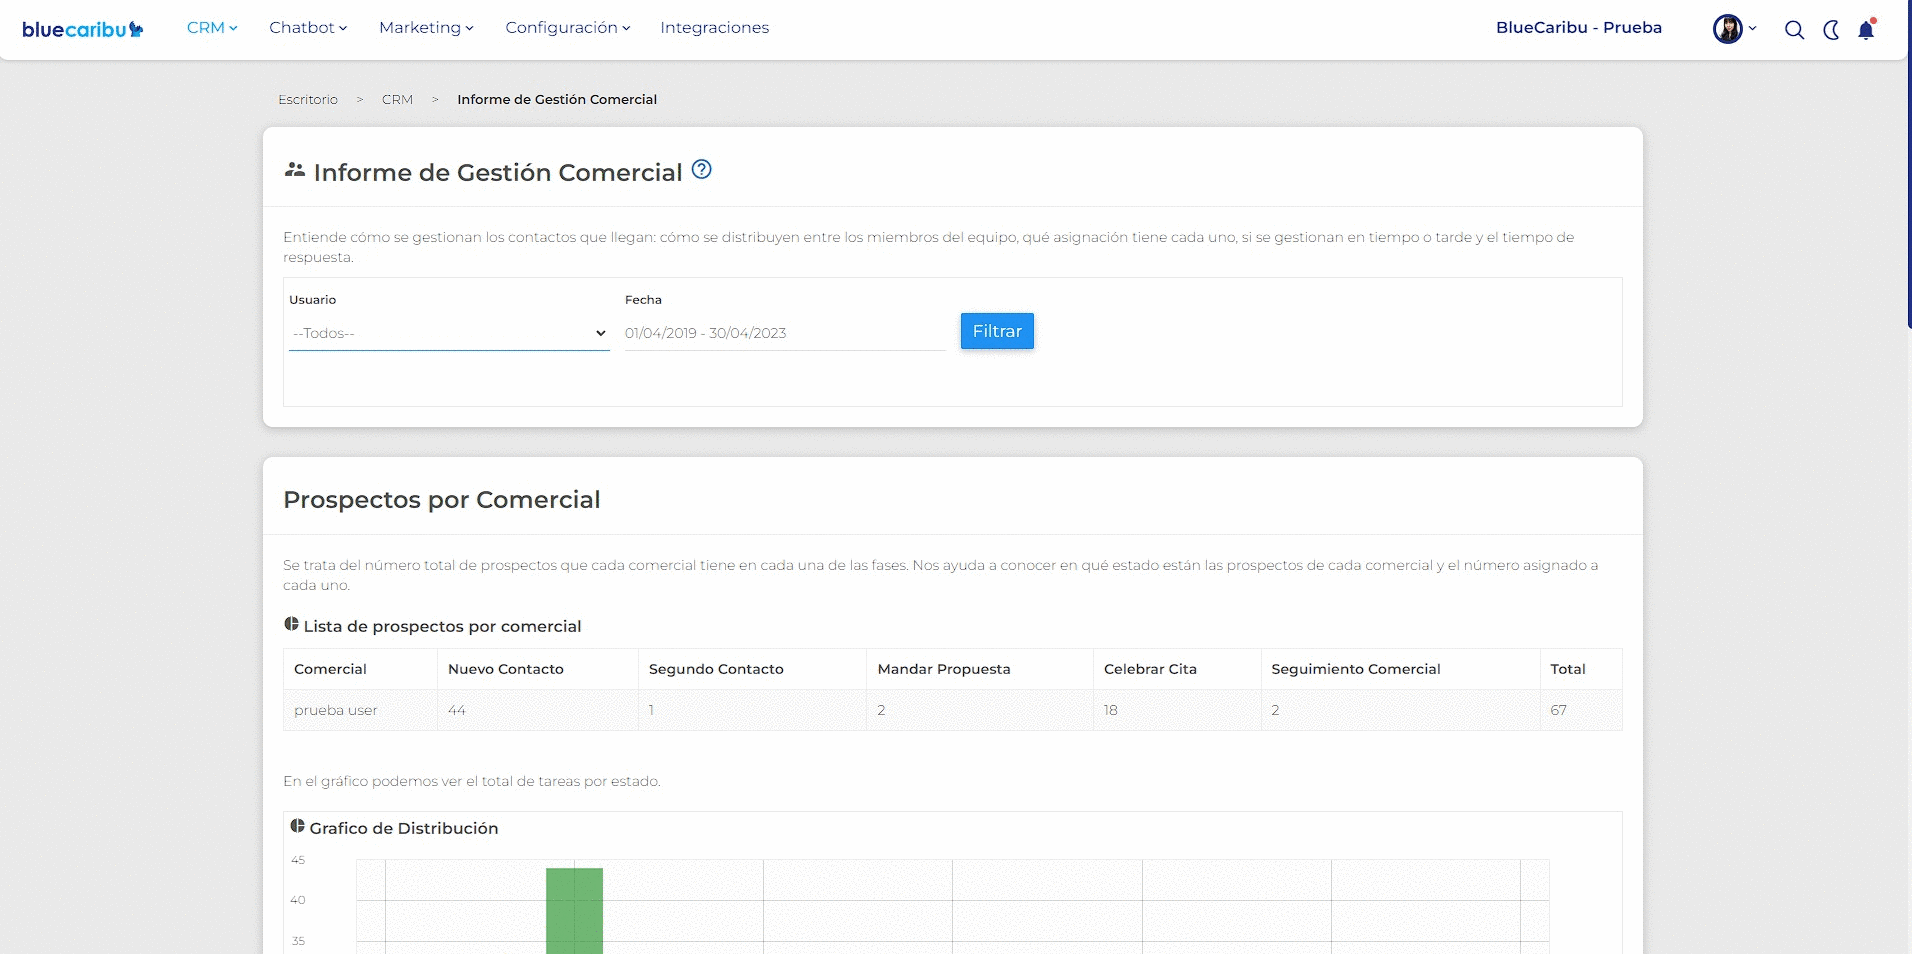Expand the Marketing menu
1912x954 pixels.
tap(426, 28)
